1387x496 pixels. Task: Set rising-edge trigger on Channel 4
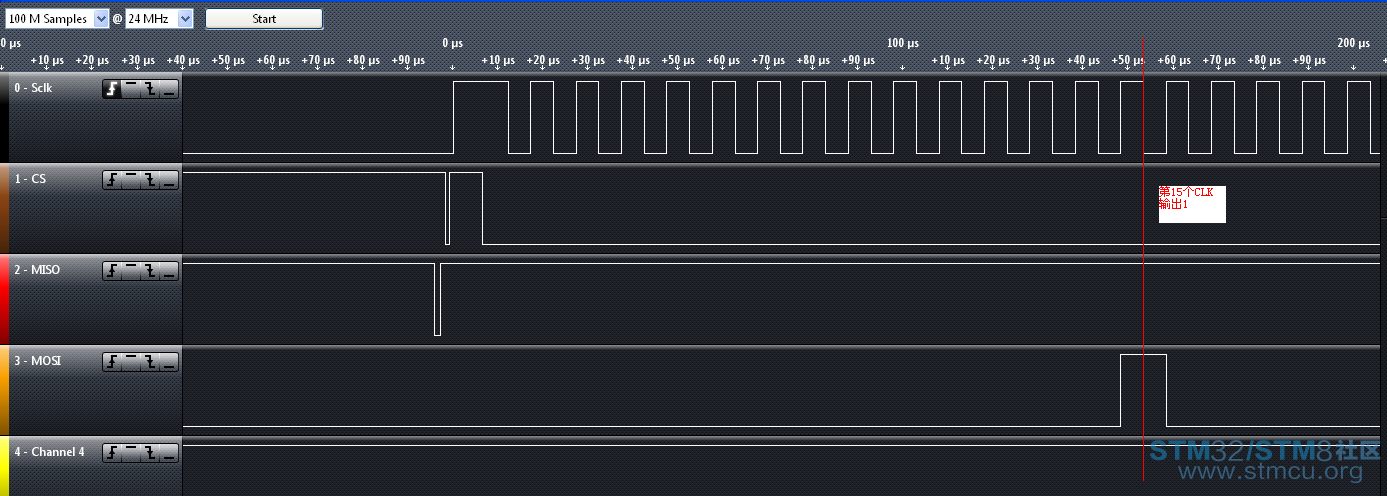click(x=112, y=453)
